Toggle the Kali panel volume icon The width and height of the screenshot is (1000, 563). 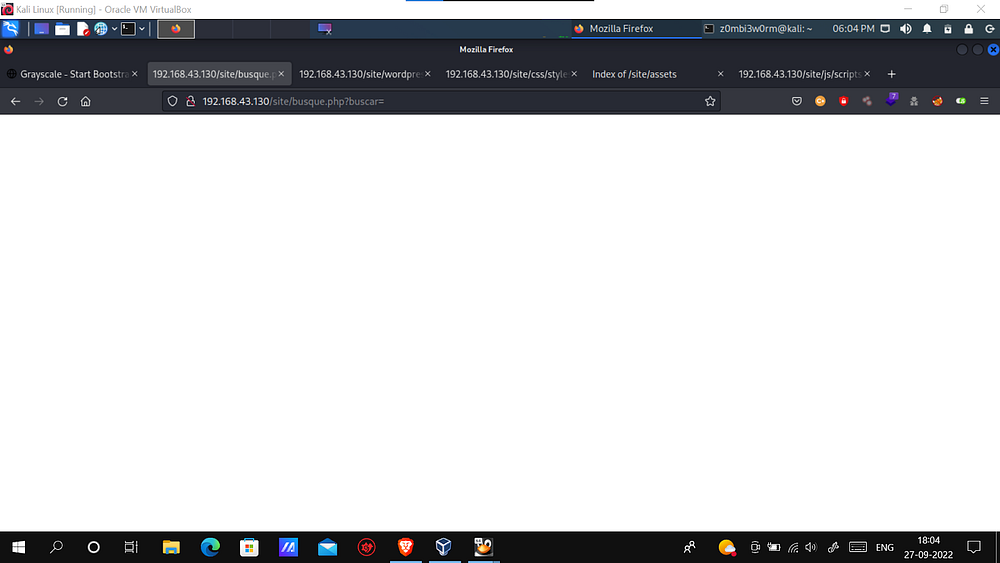point(907,29)
